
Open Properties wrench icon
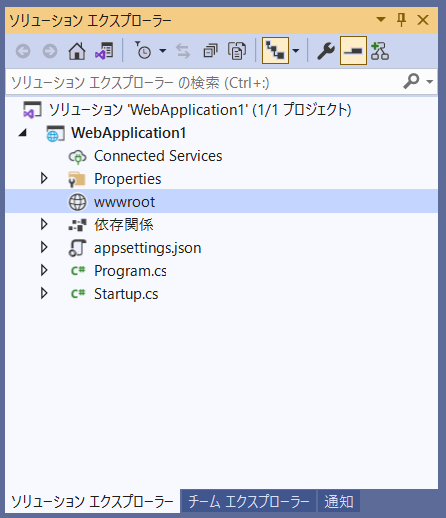pos(326,51)
